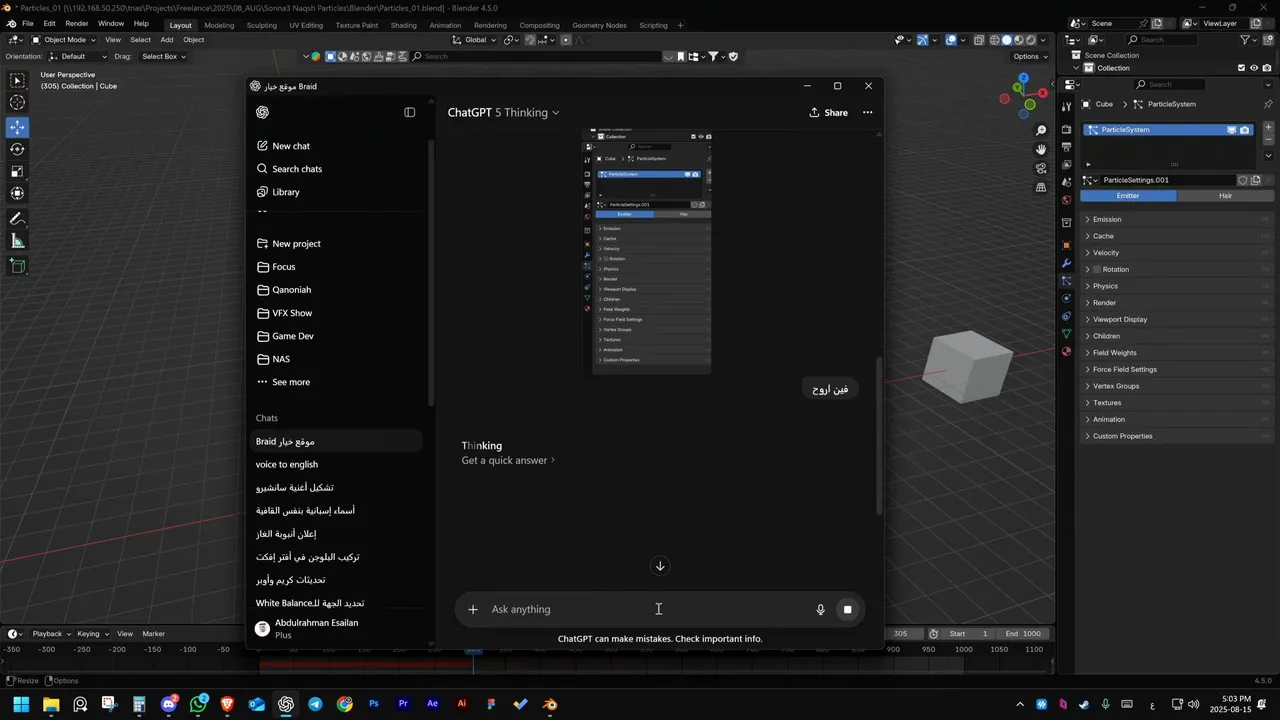Select the Cursor tool in Blender toolbar
This screenshot has width=1280, height=720.
click(18, 102)
